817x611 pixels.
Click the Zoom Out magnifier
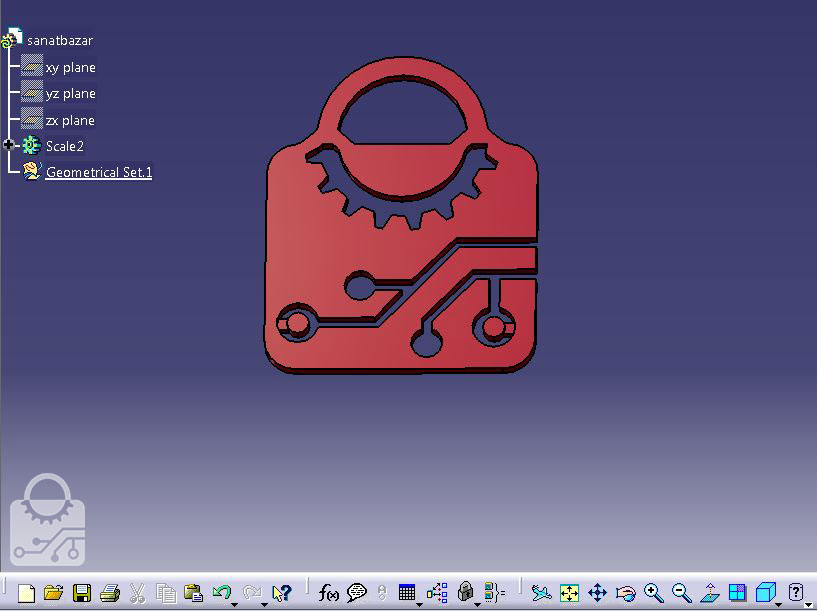682,593
